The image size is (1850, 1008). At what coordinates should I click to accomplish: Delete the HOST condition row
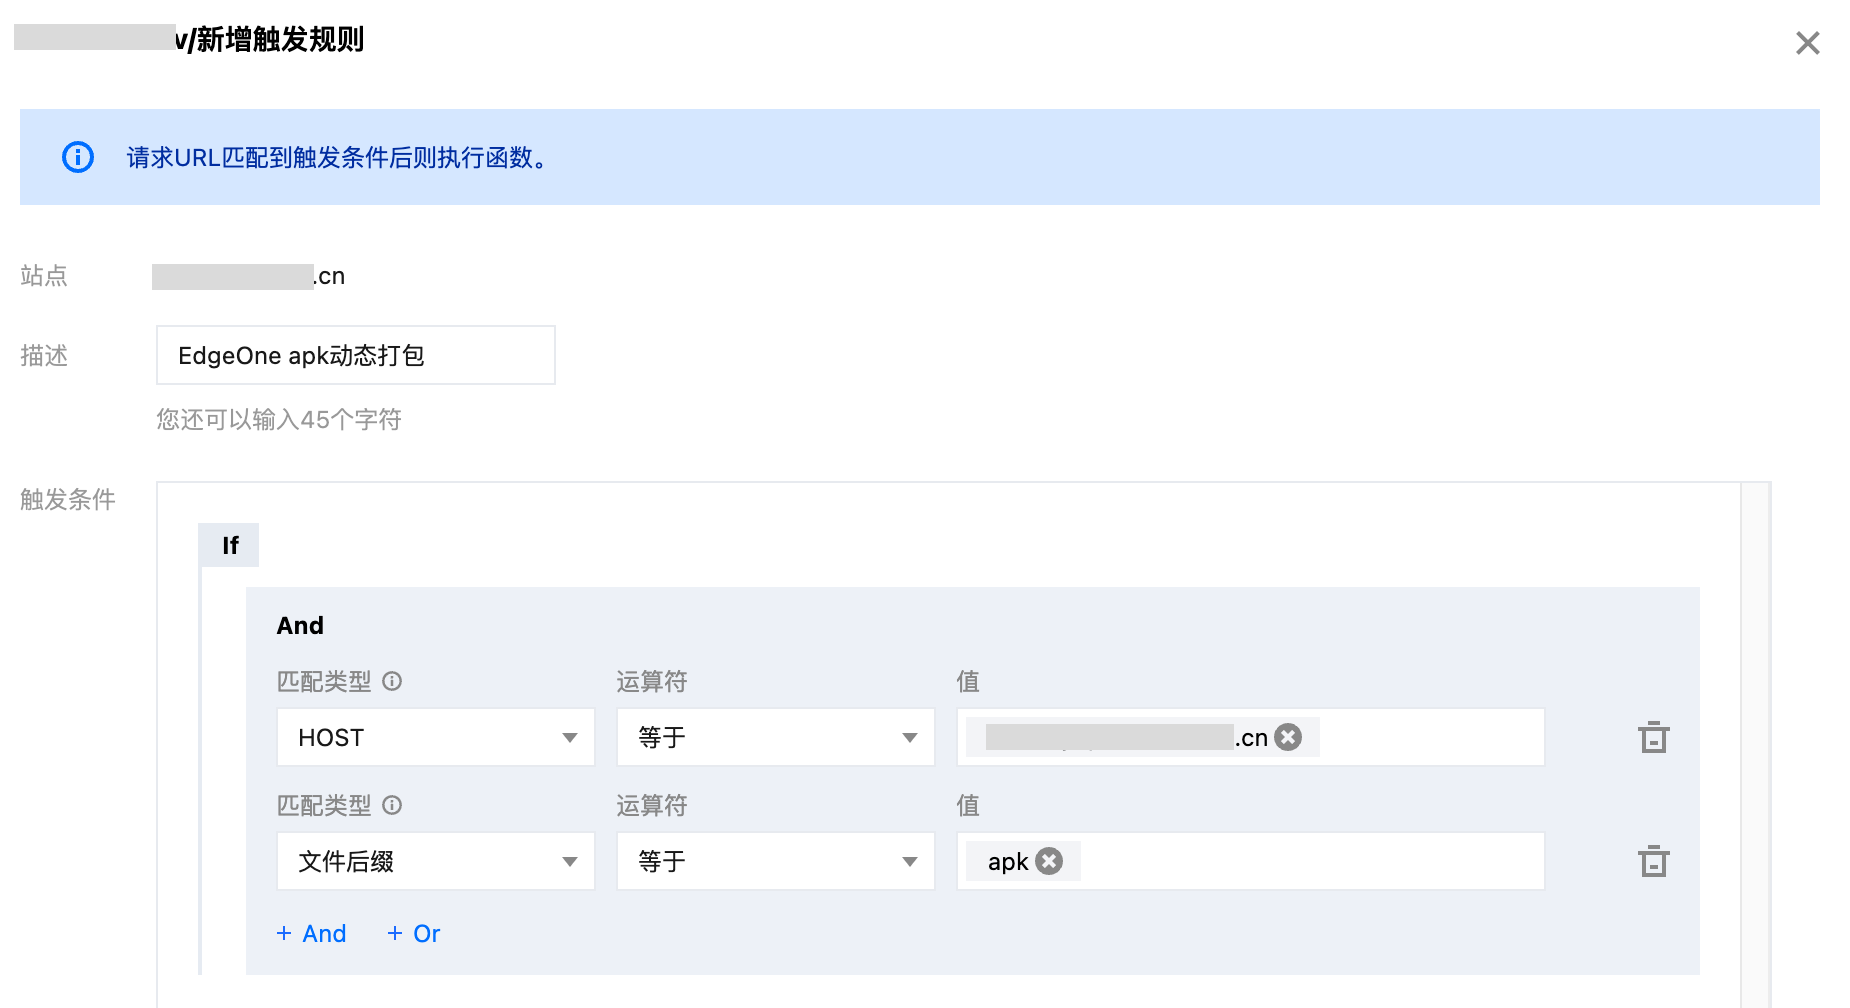click(1653, 737)
